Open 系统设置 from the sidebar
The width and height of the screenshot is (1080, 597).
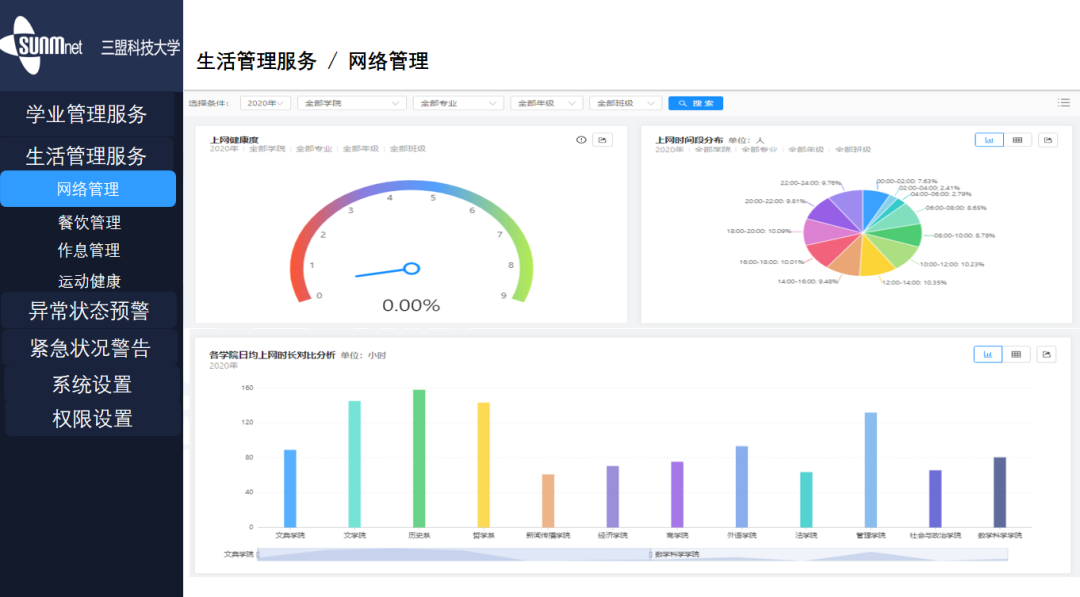(x=91, y=384)
